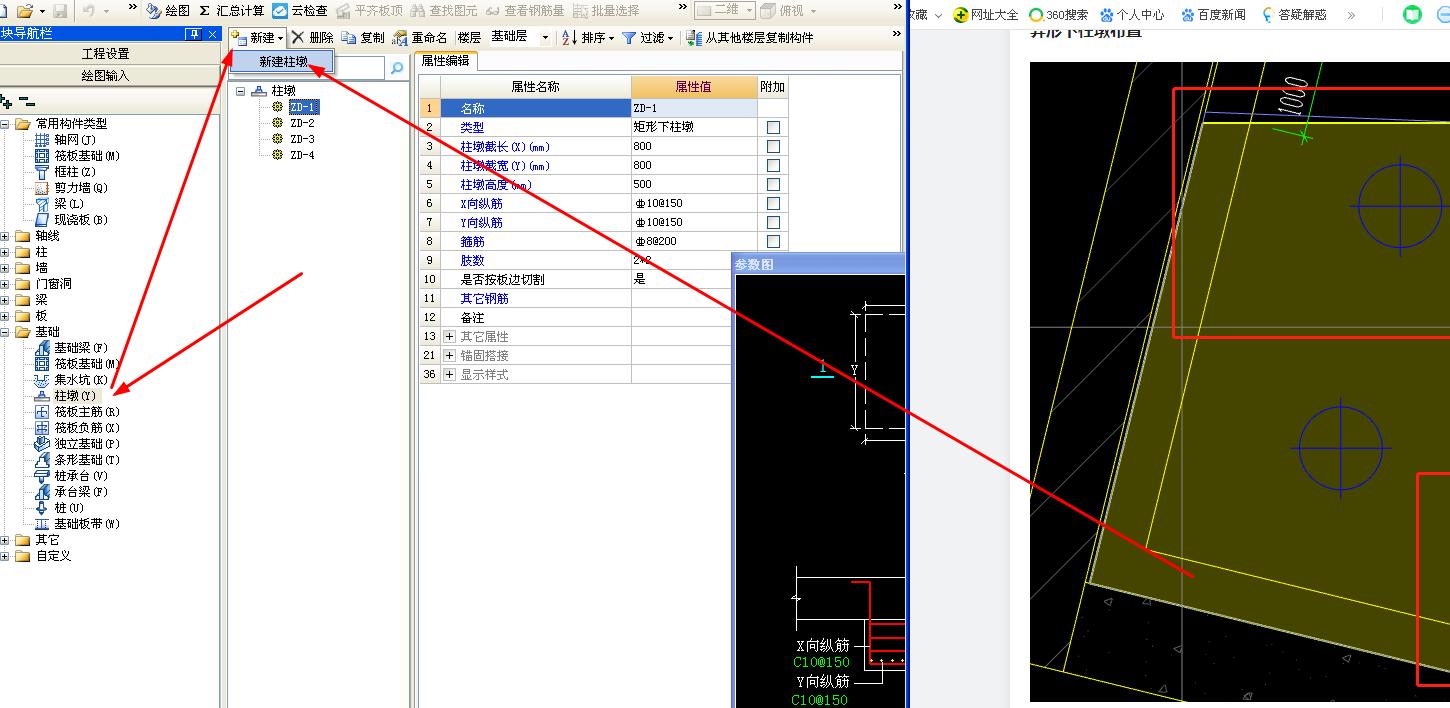Select 现浇板(B) in the tree
Screen dimensions: 1450x708
(81, 220)
